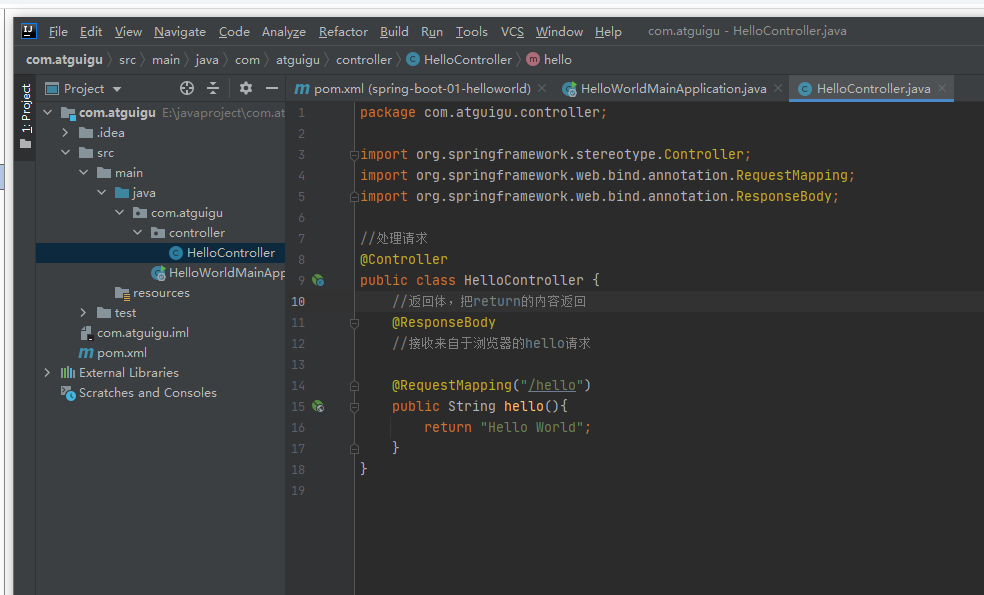
Task: Expand the External Libraries node
Action: click(x=47, y=373)
